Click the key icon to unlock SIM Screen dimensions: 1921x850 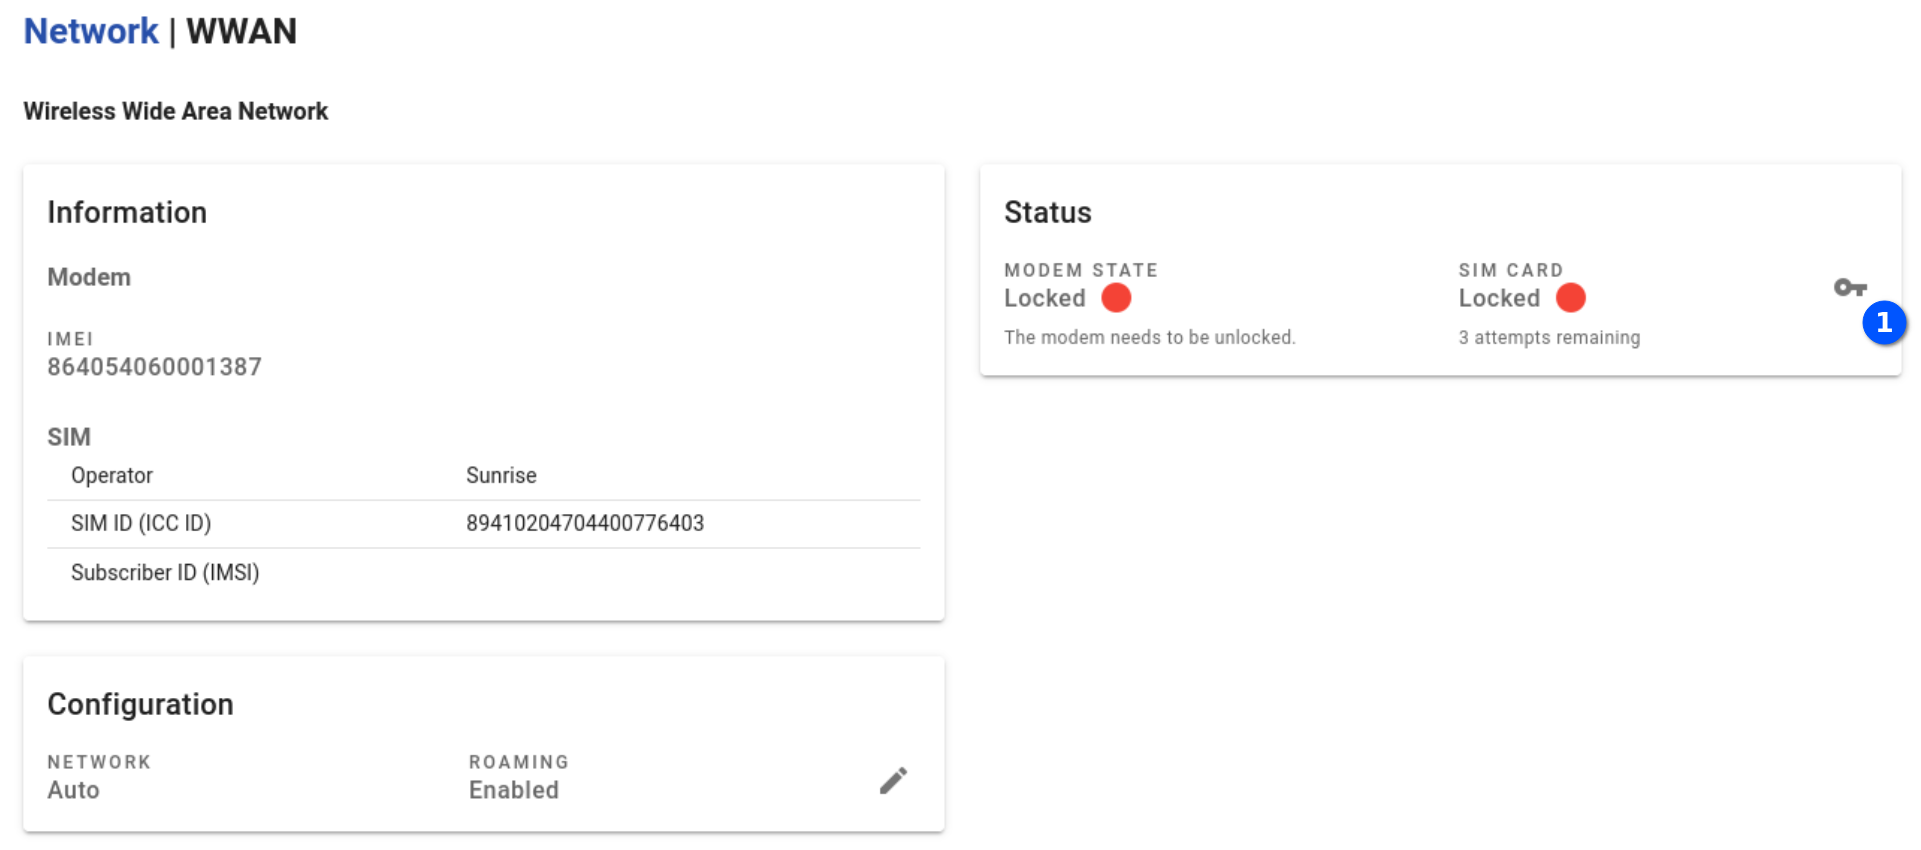coord(1849,288)
